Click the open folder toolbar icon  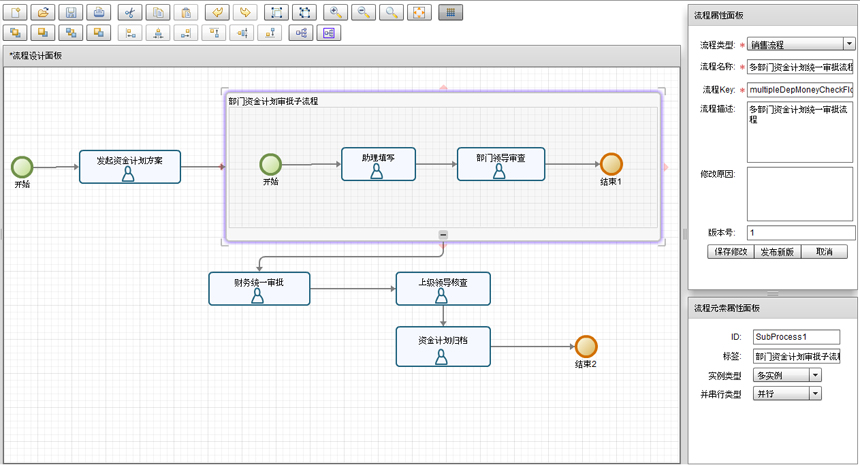click(43, 13)
